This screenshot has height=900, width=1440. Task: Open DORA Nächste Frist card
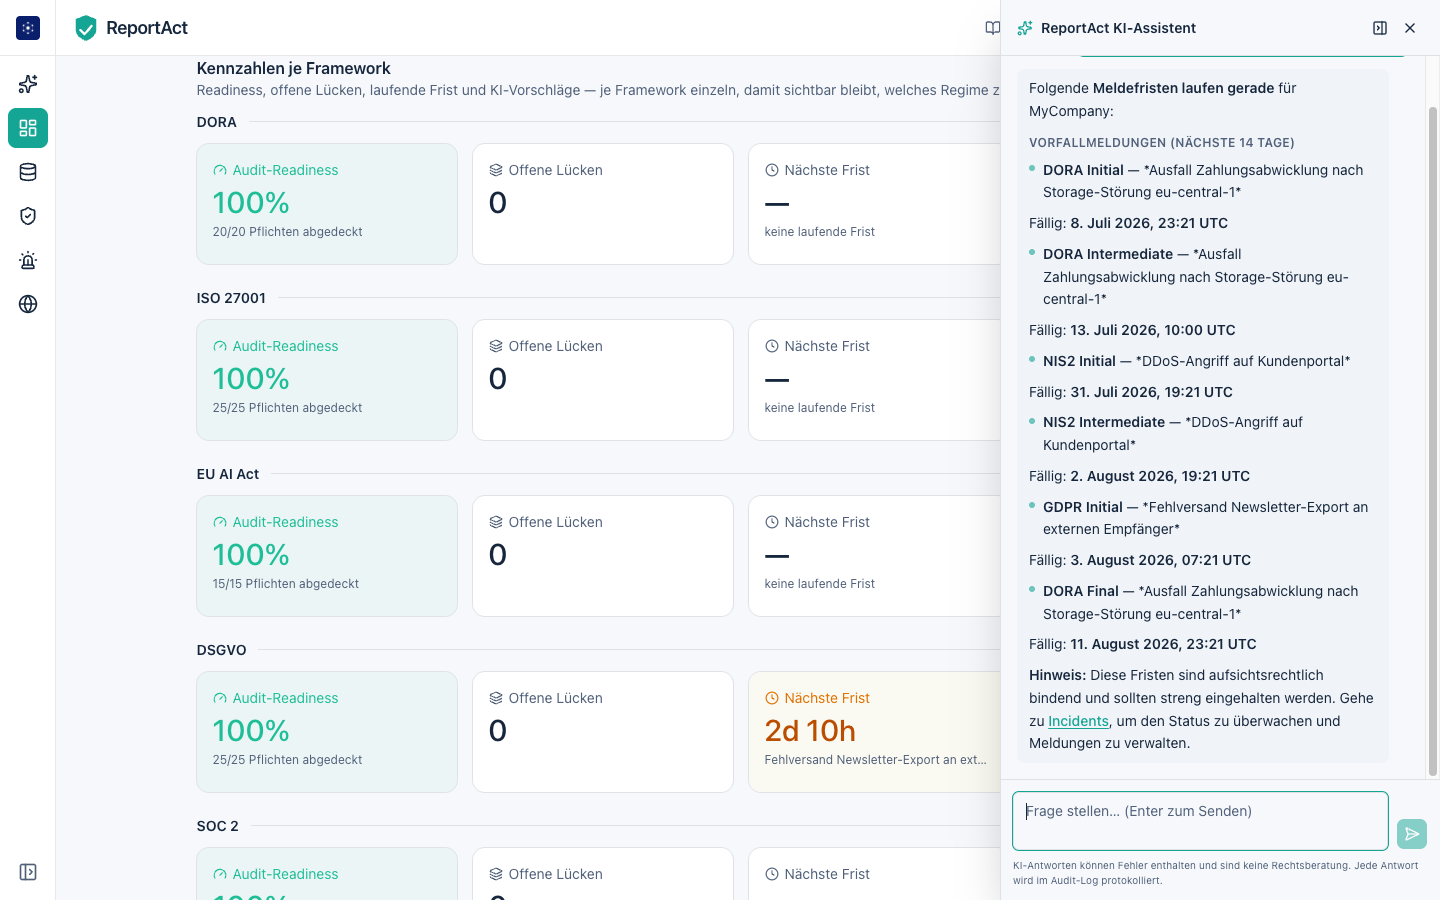pos(875,204)
